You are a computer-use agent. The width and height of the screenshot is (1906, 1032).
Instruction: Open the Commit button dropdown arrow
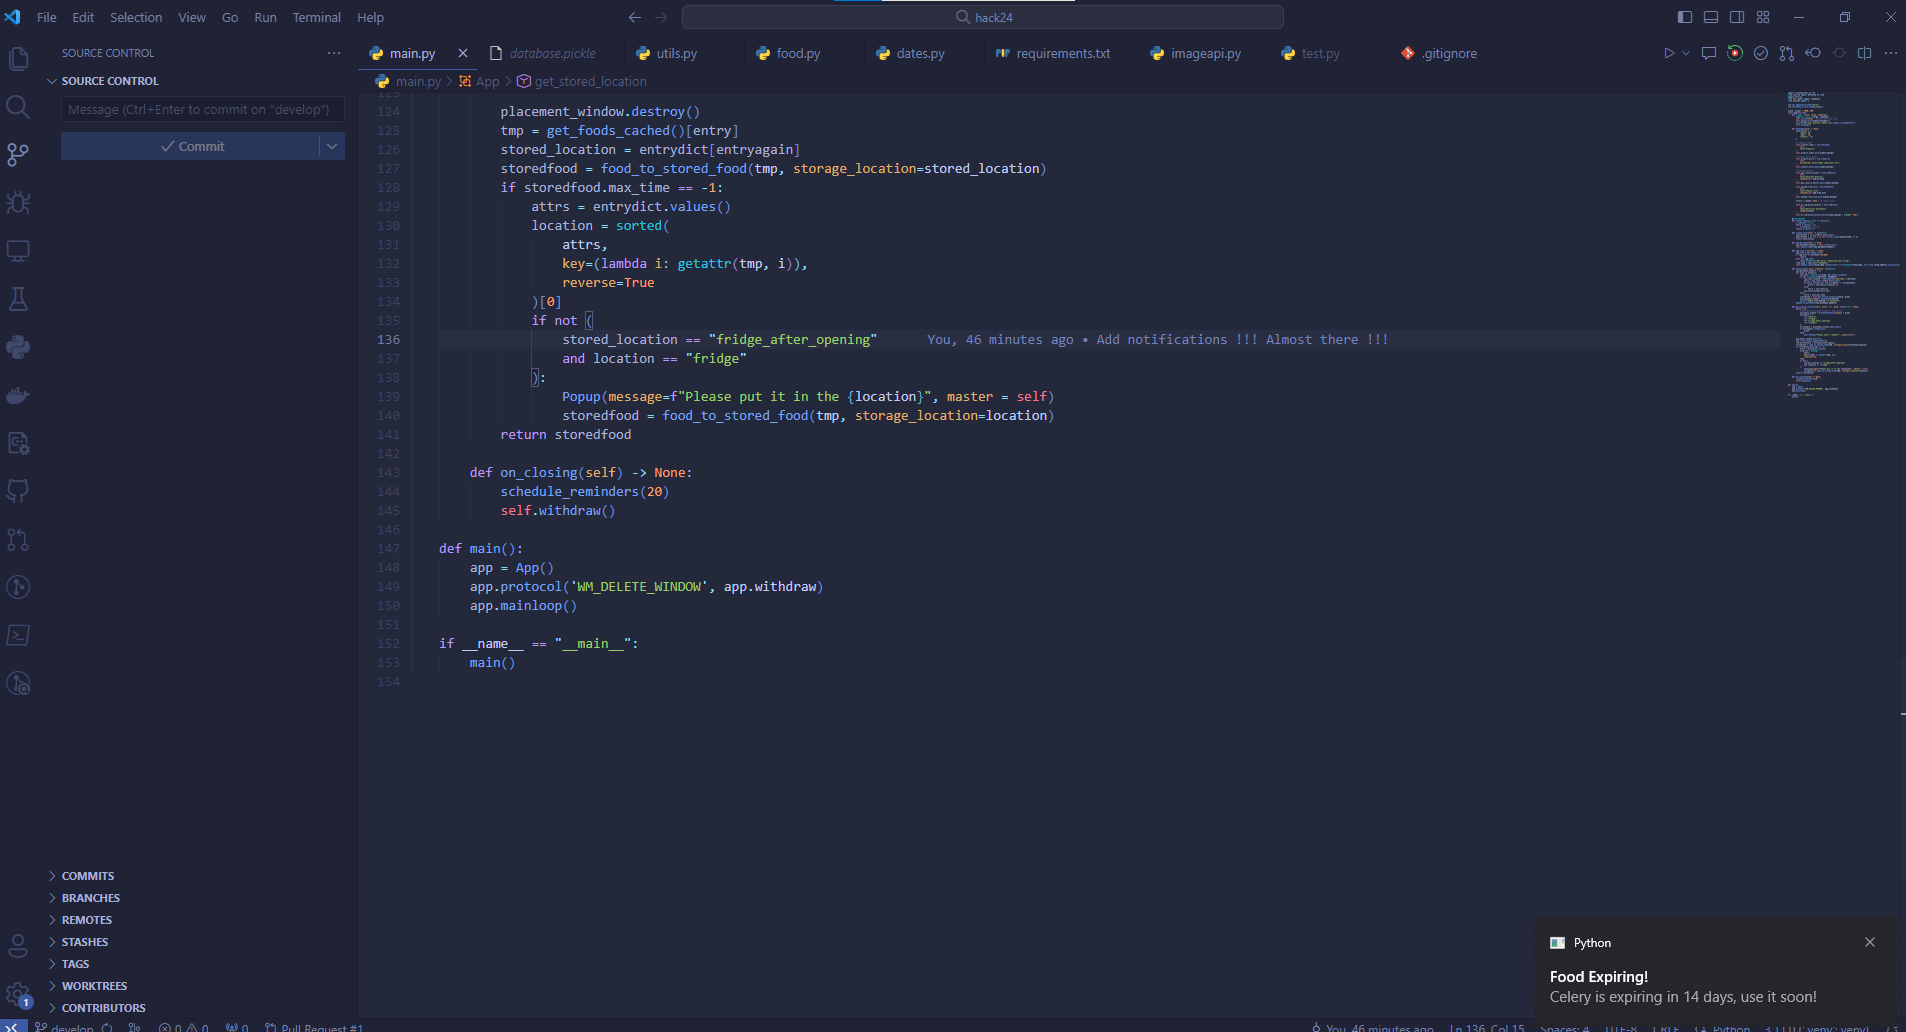332,146
